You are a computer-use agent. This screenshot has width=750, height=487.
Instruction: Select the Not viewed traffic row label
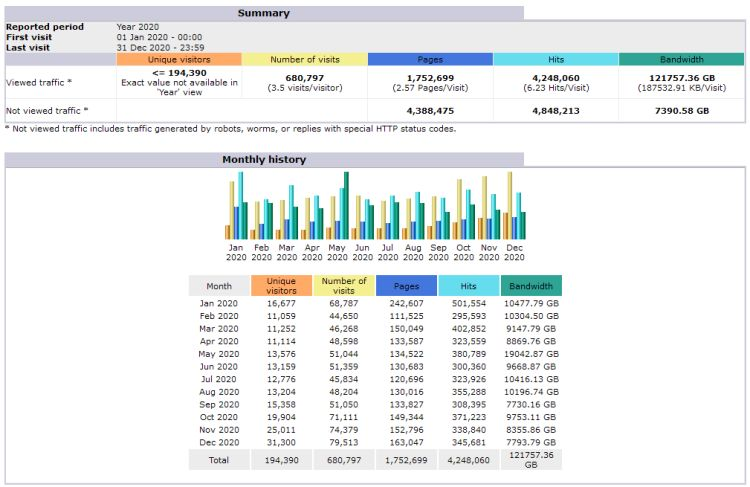47,110
